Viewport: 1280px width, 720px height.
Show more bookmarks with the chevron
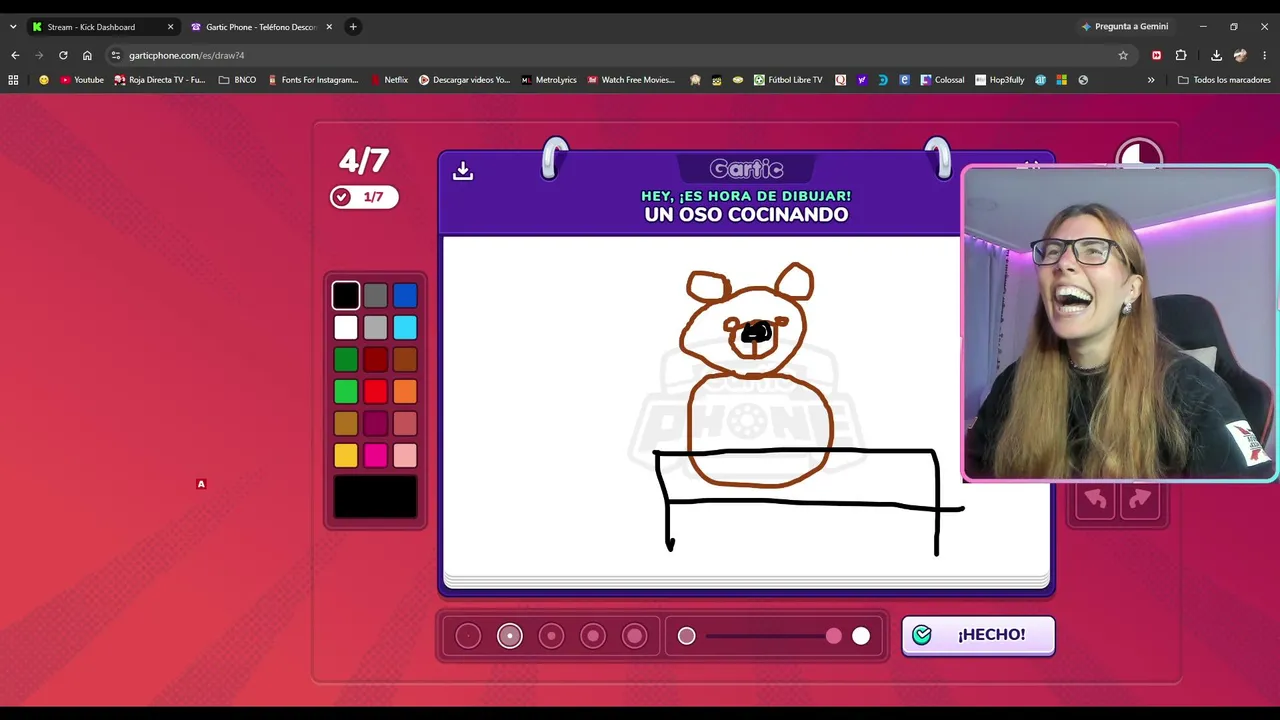[x=1151, y=80]
